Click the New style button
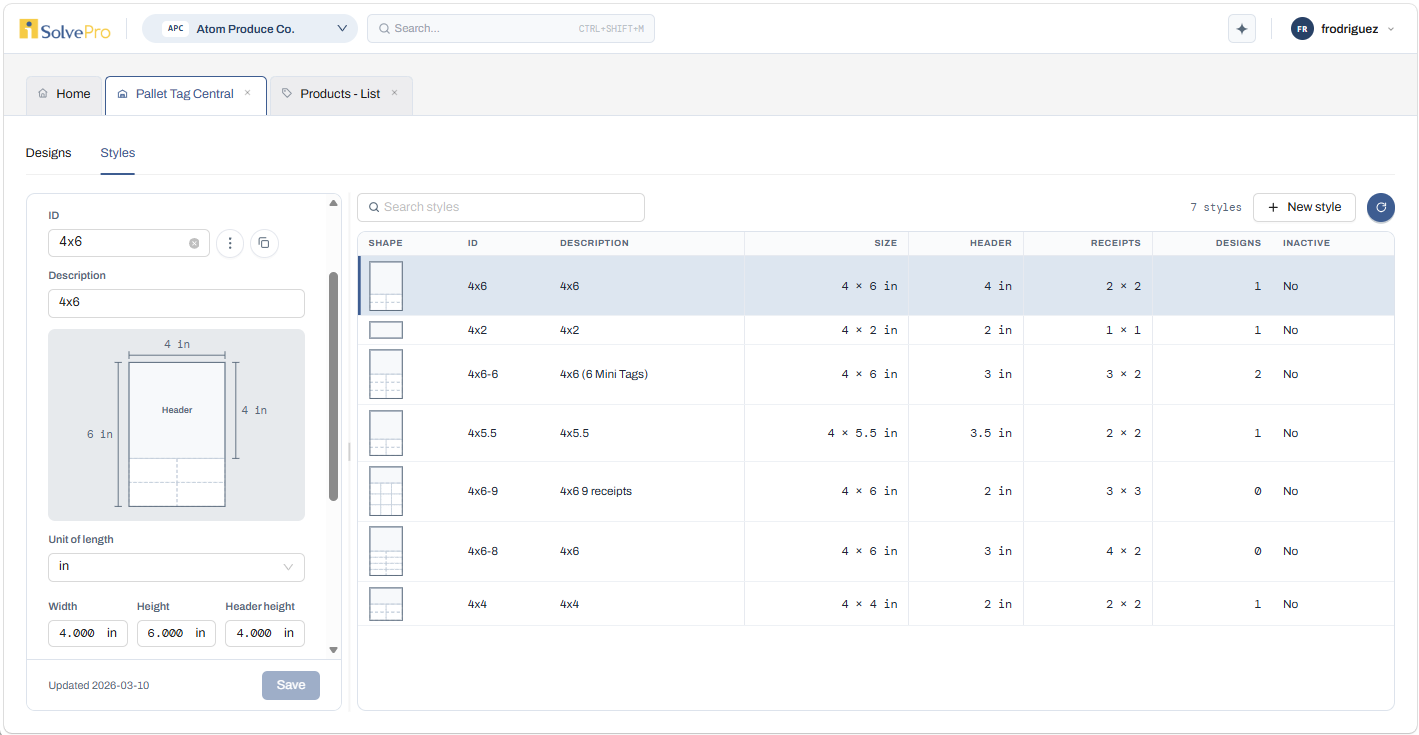 tap(1304, 207)
